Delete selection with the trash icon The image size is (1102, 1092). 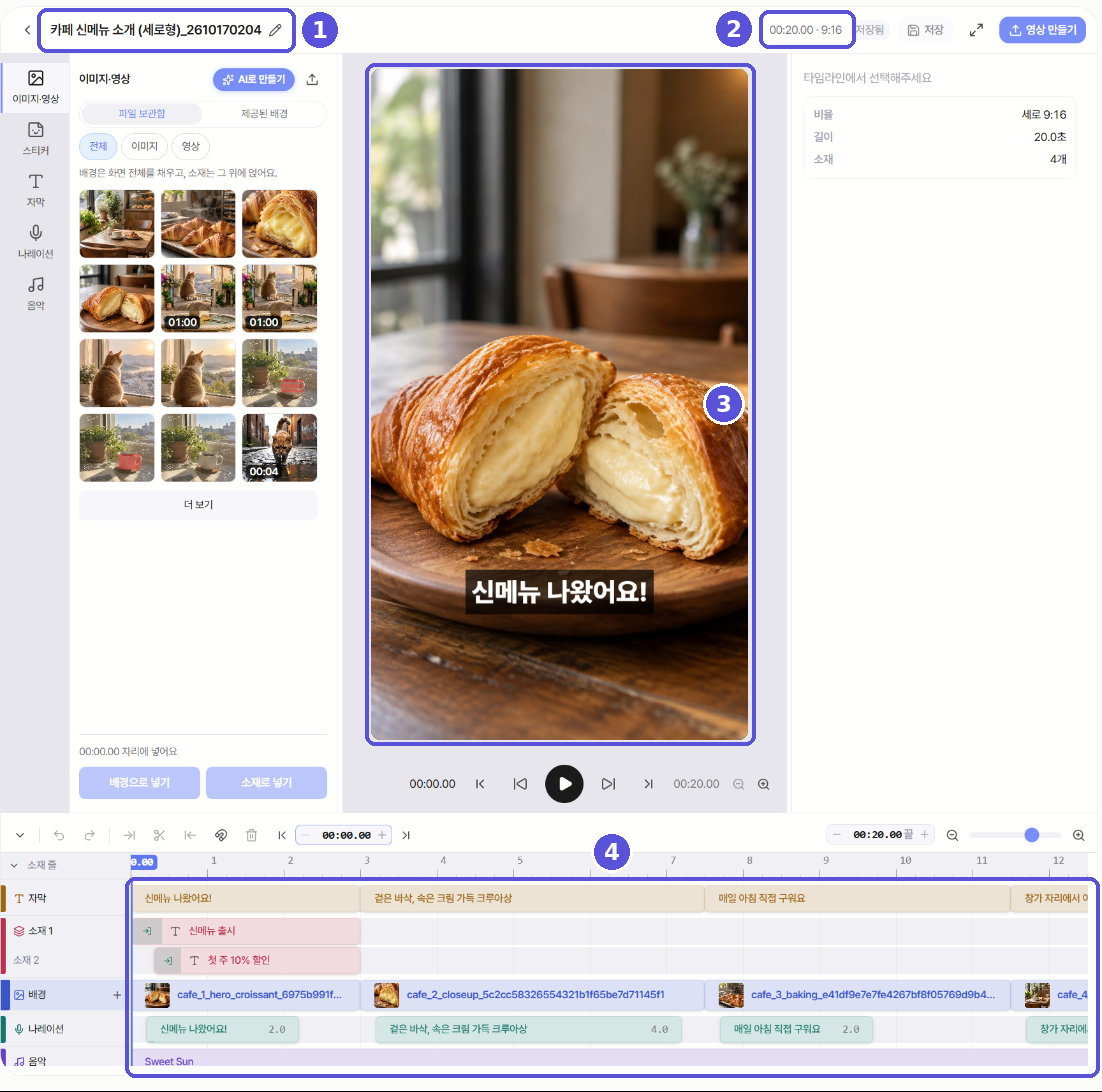pos(251,835)
